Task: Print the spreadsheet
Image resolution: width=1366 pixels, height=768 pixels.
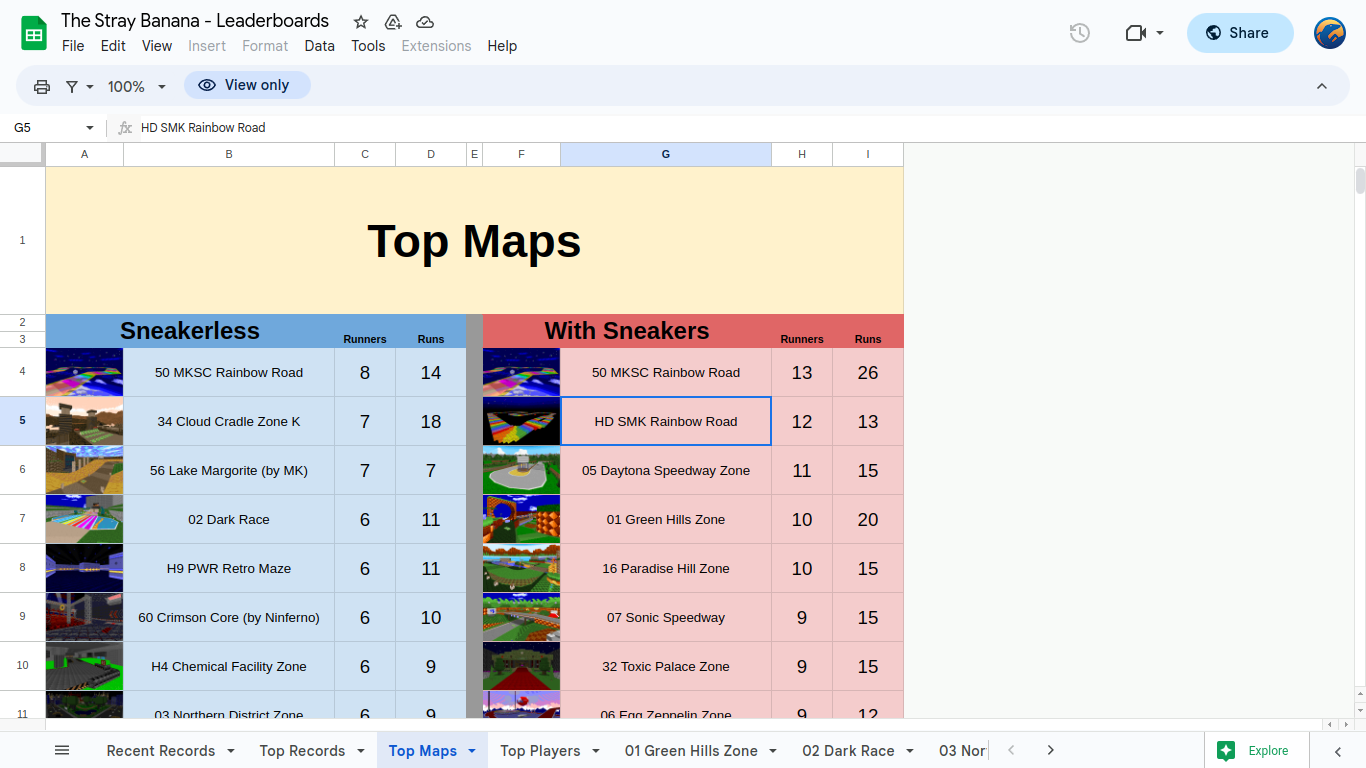Action: tap(42, 87)
